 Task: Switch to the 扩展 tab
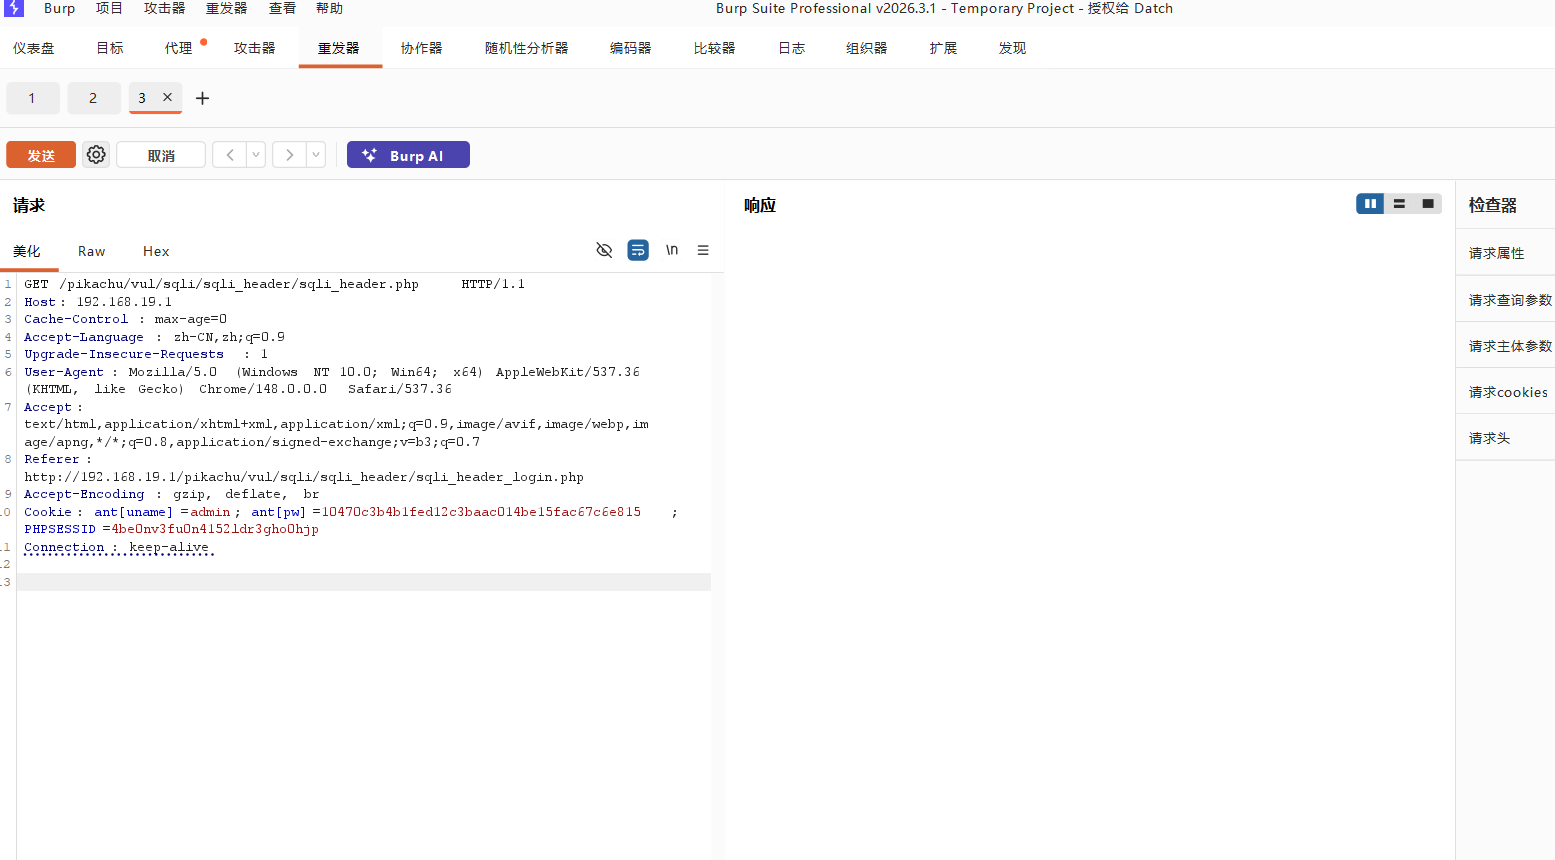point(943,48)
